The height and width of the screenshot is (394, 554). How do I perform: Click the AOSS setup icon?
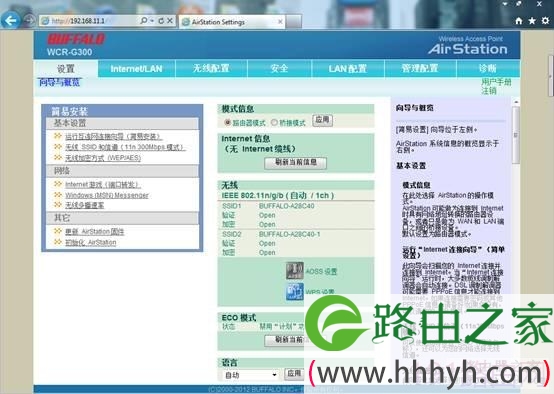tap(295, 271)
